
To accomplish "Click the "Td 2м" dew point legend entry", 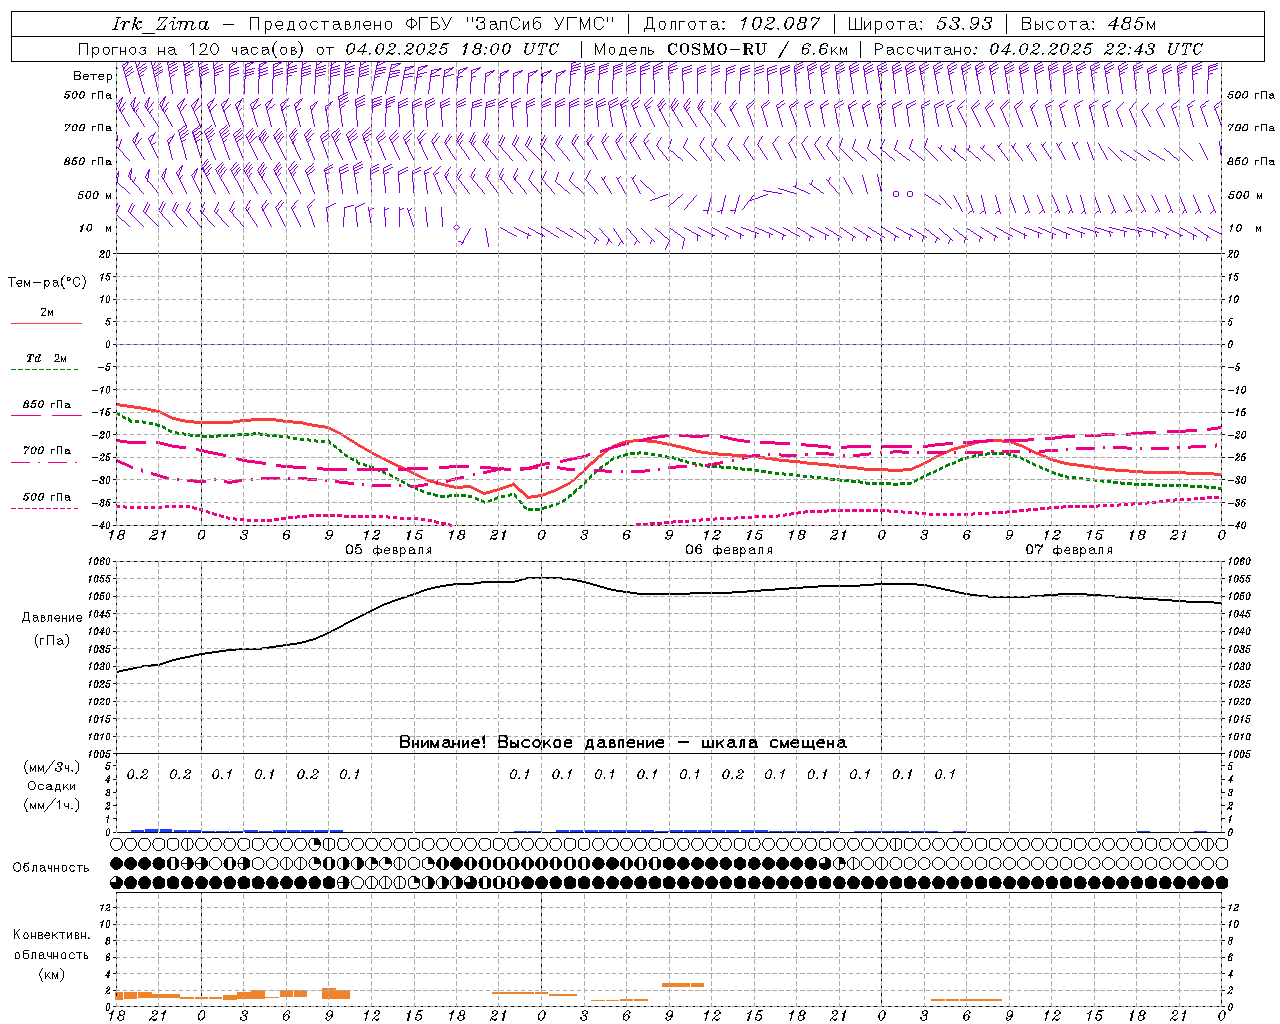I will pyautogui.click(x=47, y=358).
